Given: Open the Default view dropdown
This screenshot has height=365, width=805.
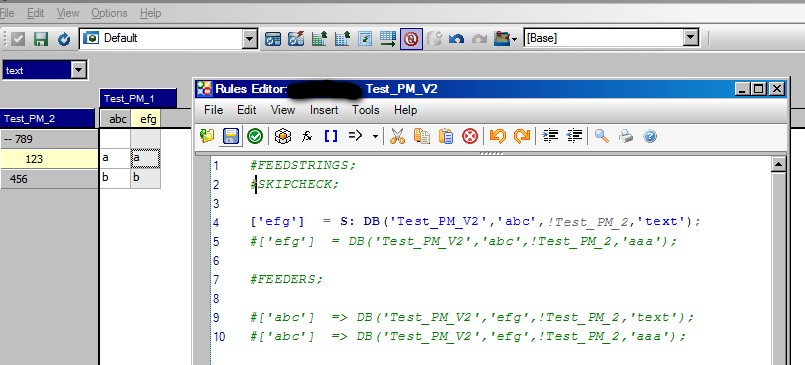Looking at the screenshot, I should [x=250, y=39].
